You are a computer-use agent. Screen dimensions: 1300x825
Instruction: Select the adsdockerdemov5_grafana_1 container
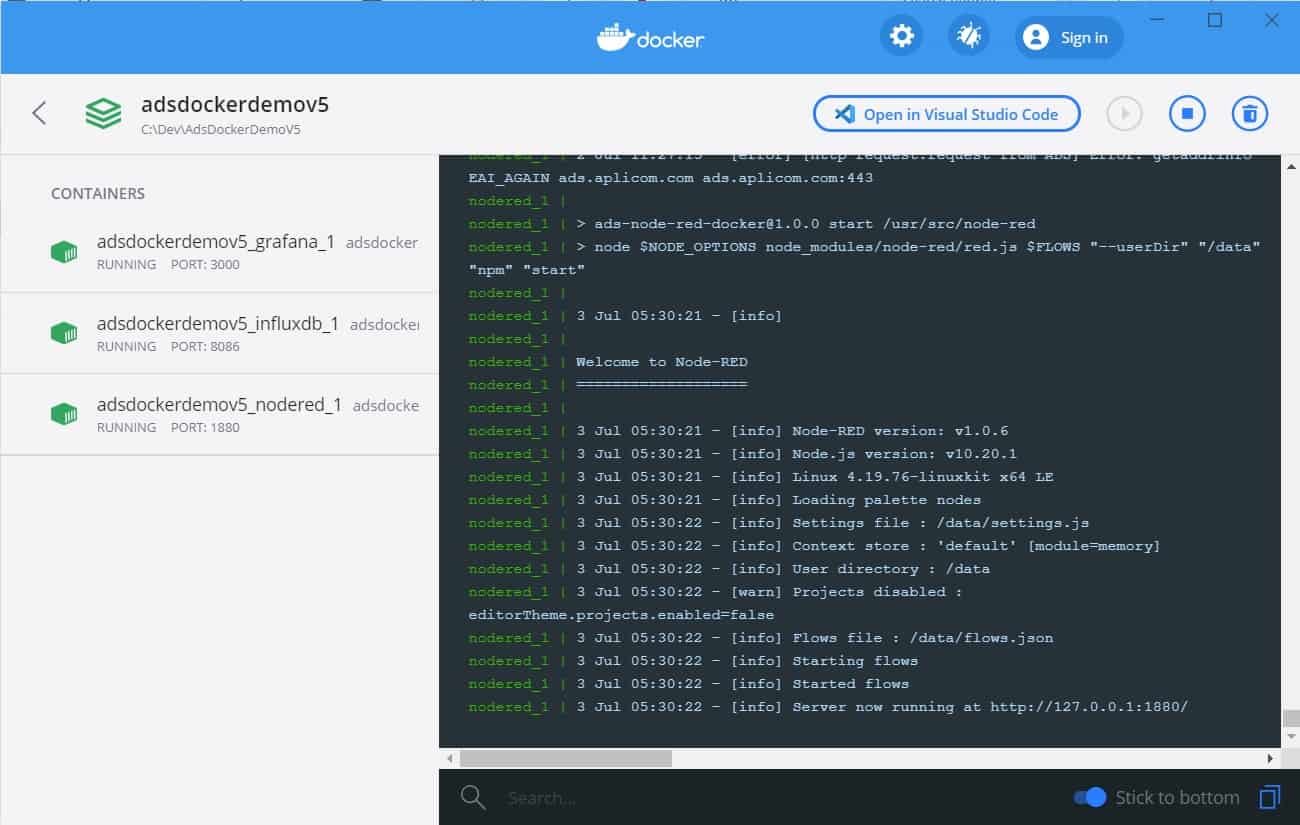point(219,252)
